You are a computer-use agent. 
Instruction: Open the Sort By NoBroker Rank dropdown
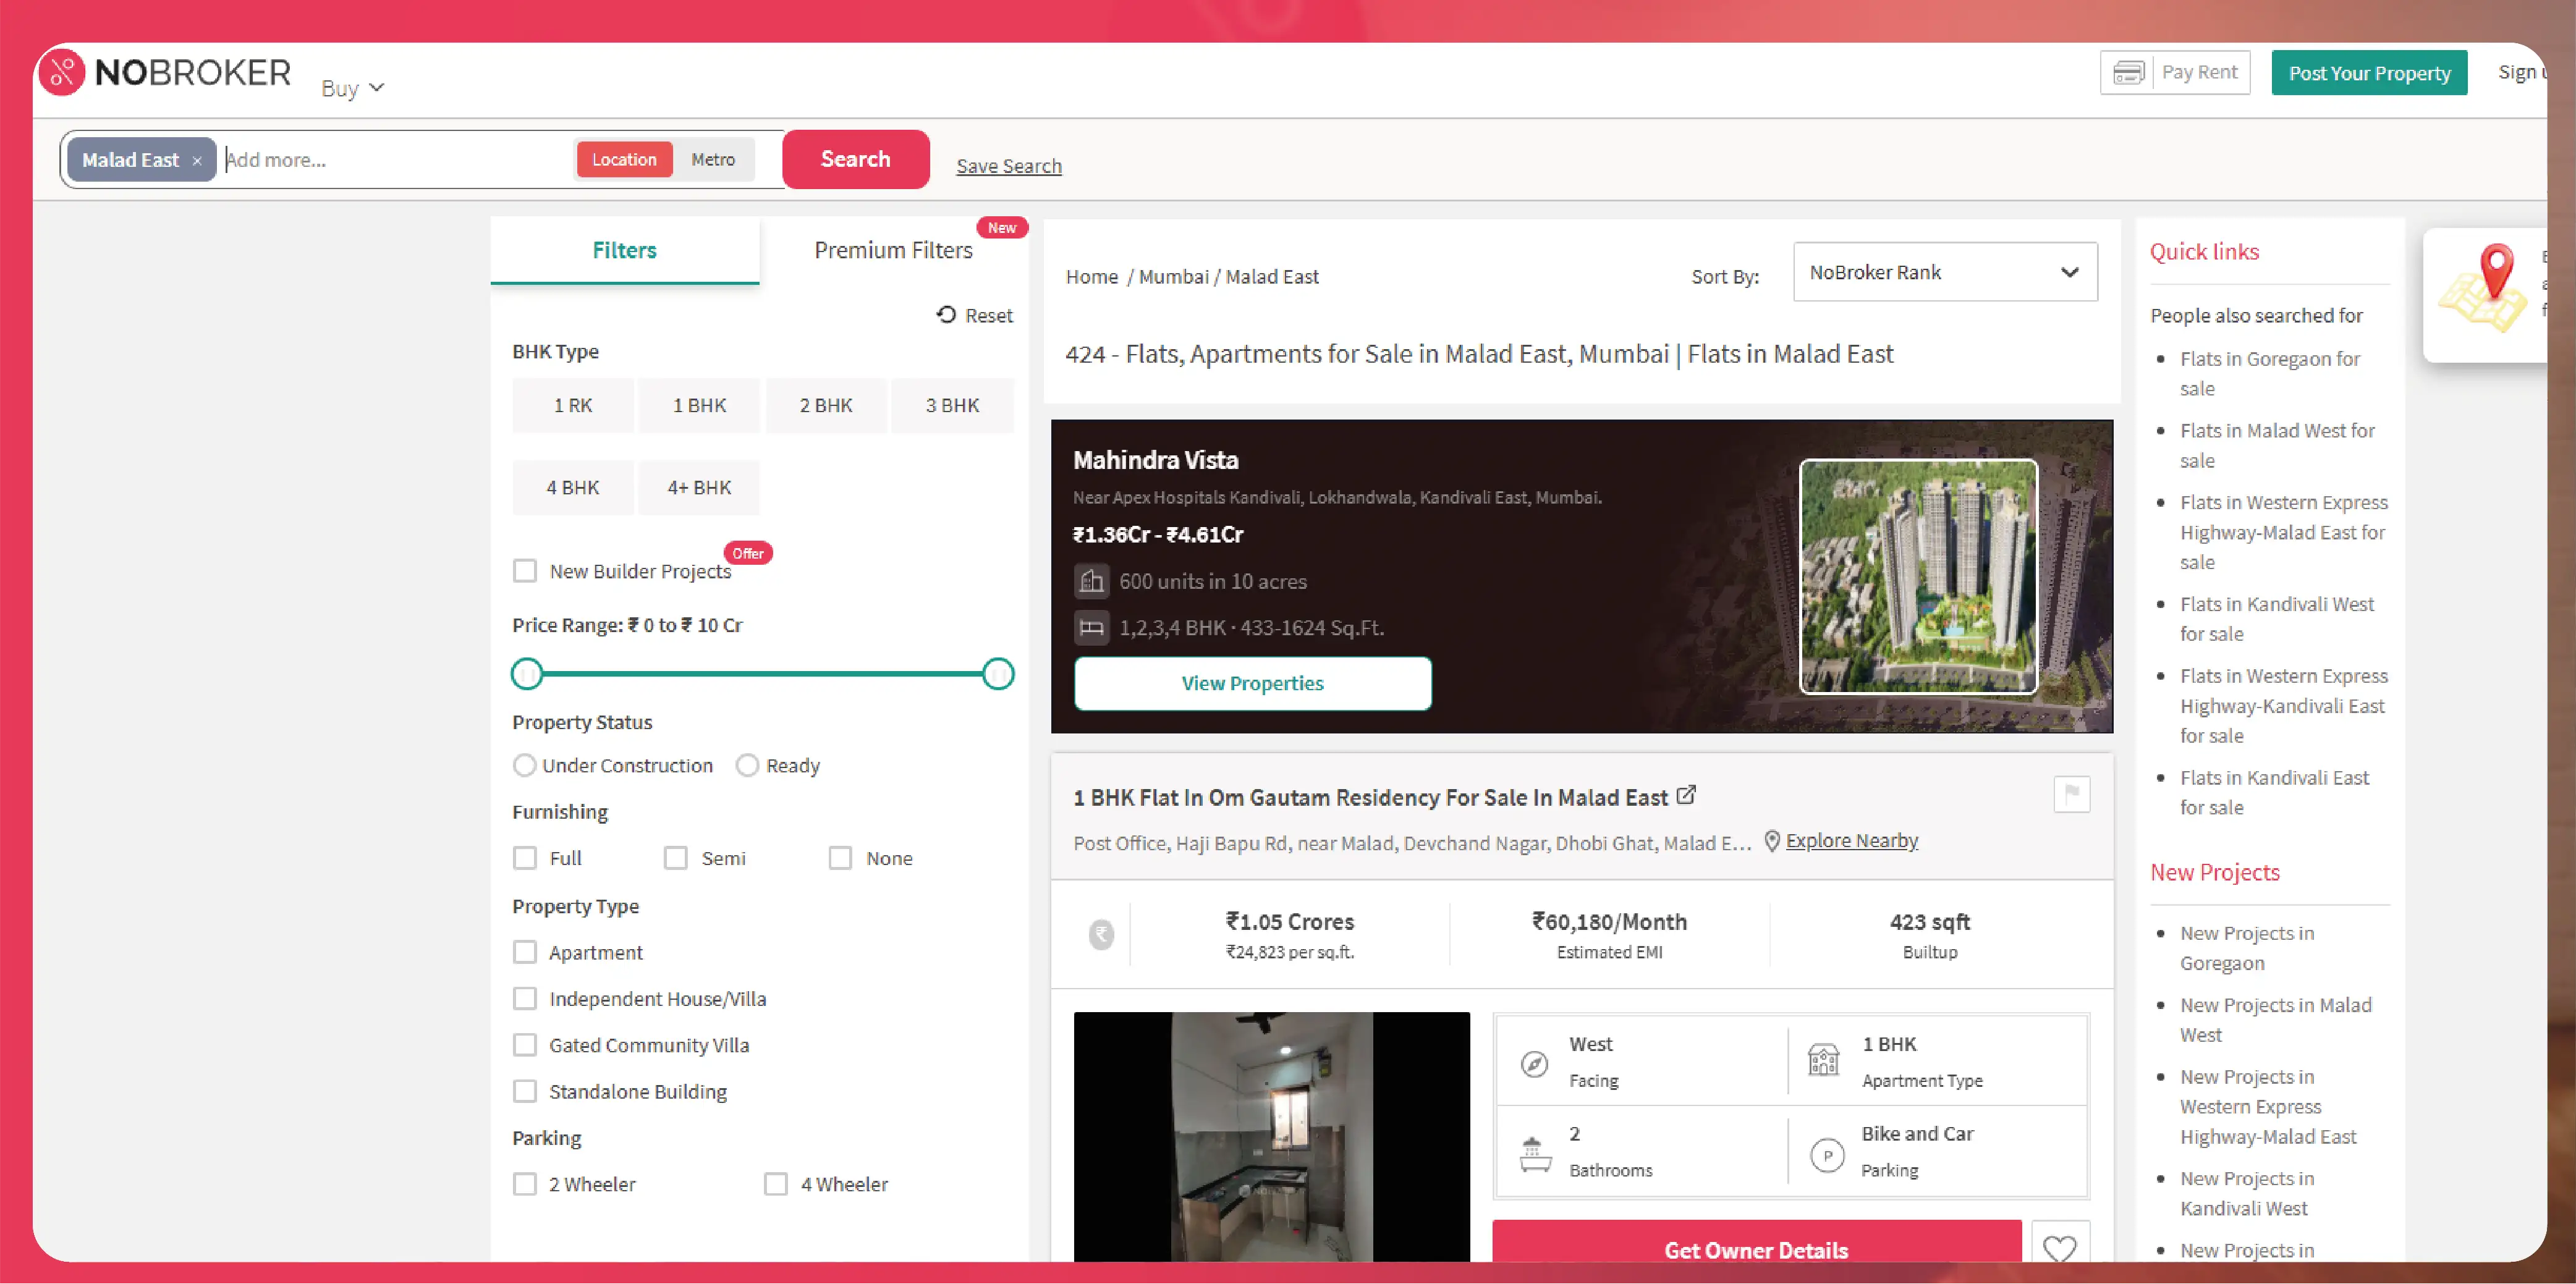point(1944,272)
